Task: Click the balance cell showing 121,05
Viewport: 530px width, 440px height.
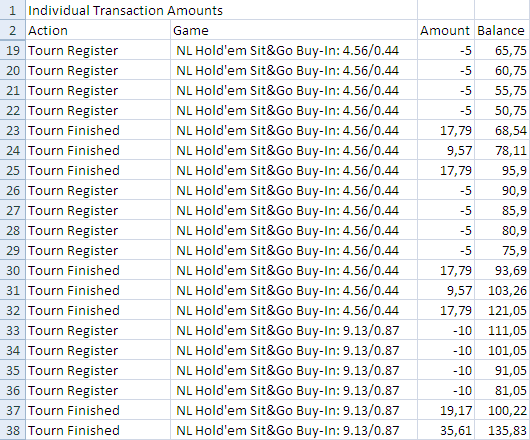Action: (x=502, y=310)
